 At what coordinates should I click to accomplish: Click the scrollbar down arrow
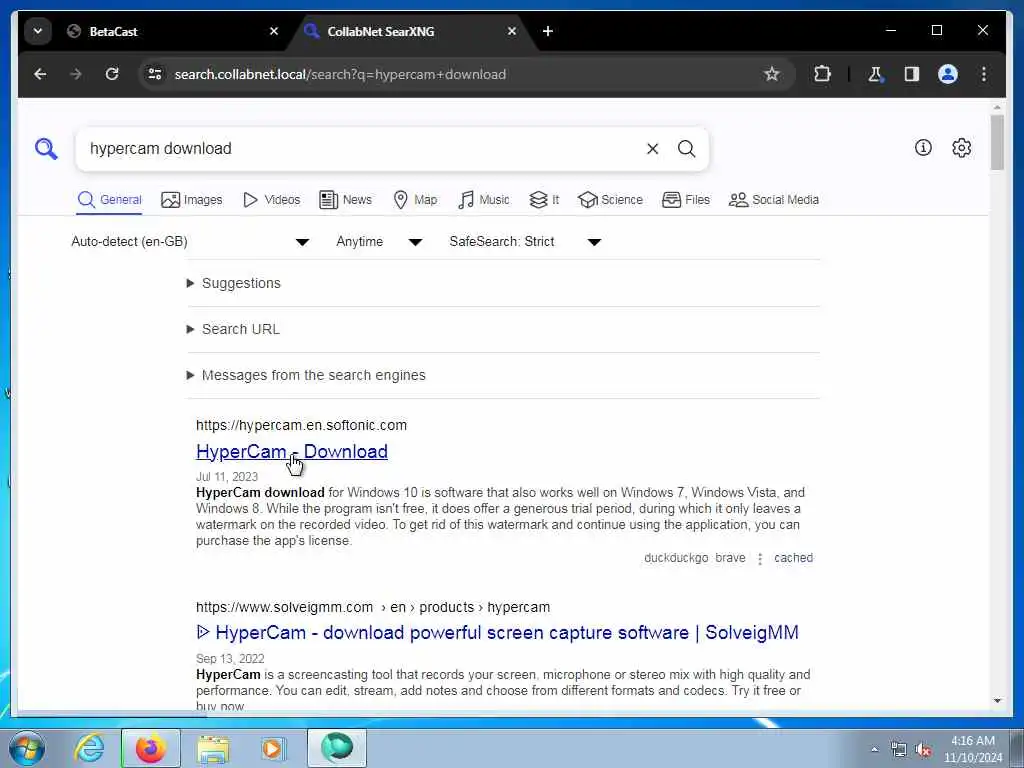point(997,701)
